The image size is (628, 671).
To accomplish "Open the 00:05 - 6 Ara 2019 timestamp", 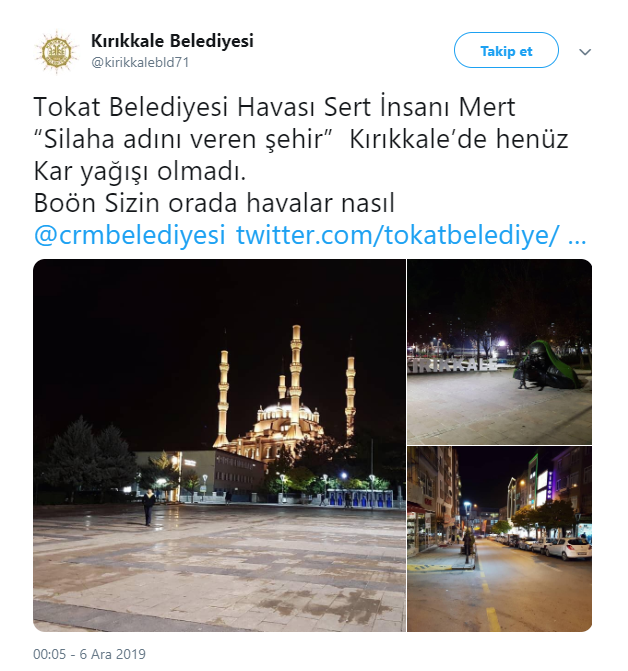I will (89, 654).
